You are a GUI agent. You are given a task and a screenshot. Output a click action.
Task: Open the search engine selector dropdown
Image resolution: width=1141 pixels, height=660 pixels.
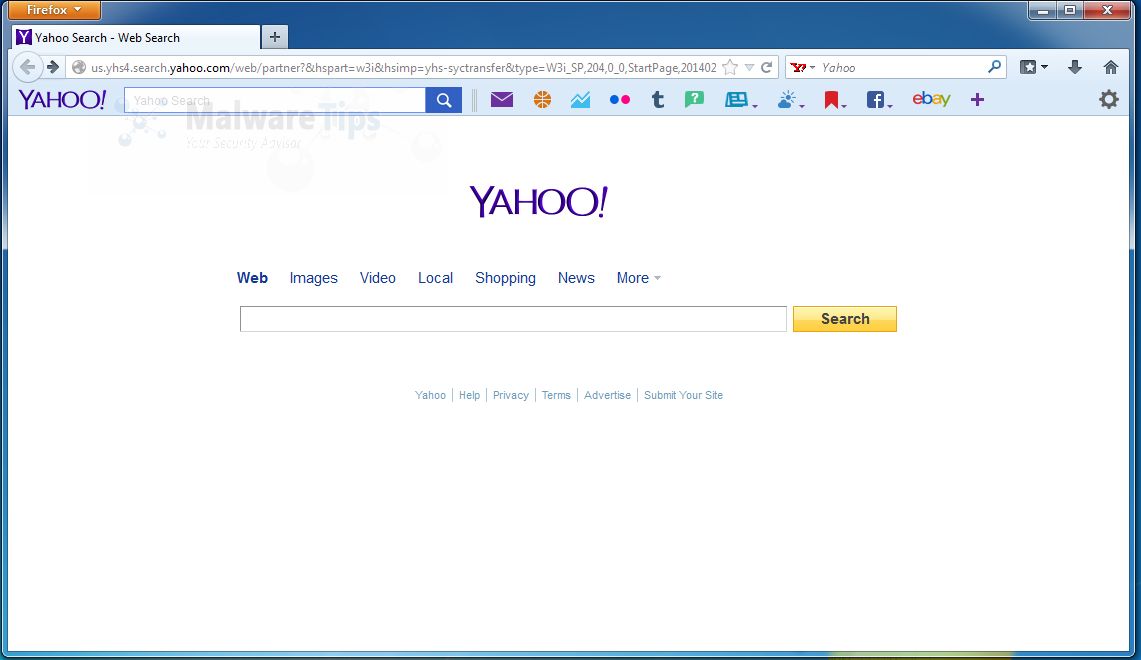(803, 68)
